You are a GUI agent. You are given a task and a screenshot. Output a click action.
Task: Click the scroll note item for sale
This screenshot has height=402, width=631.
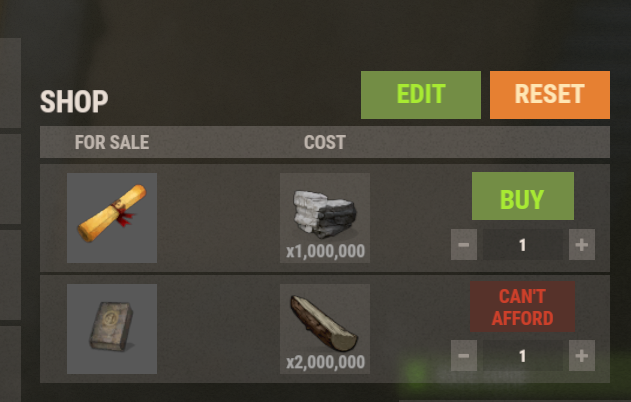pos(112,218)
